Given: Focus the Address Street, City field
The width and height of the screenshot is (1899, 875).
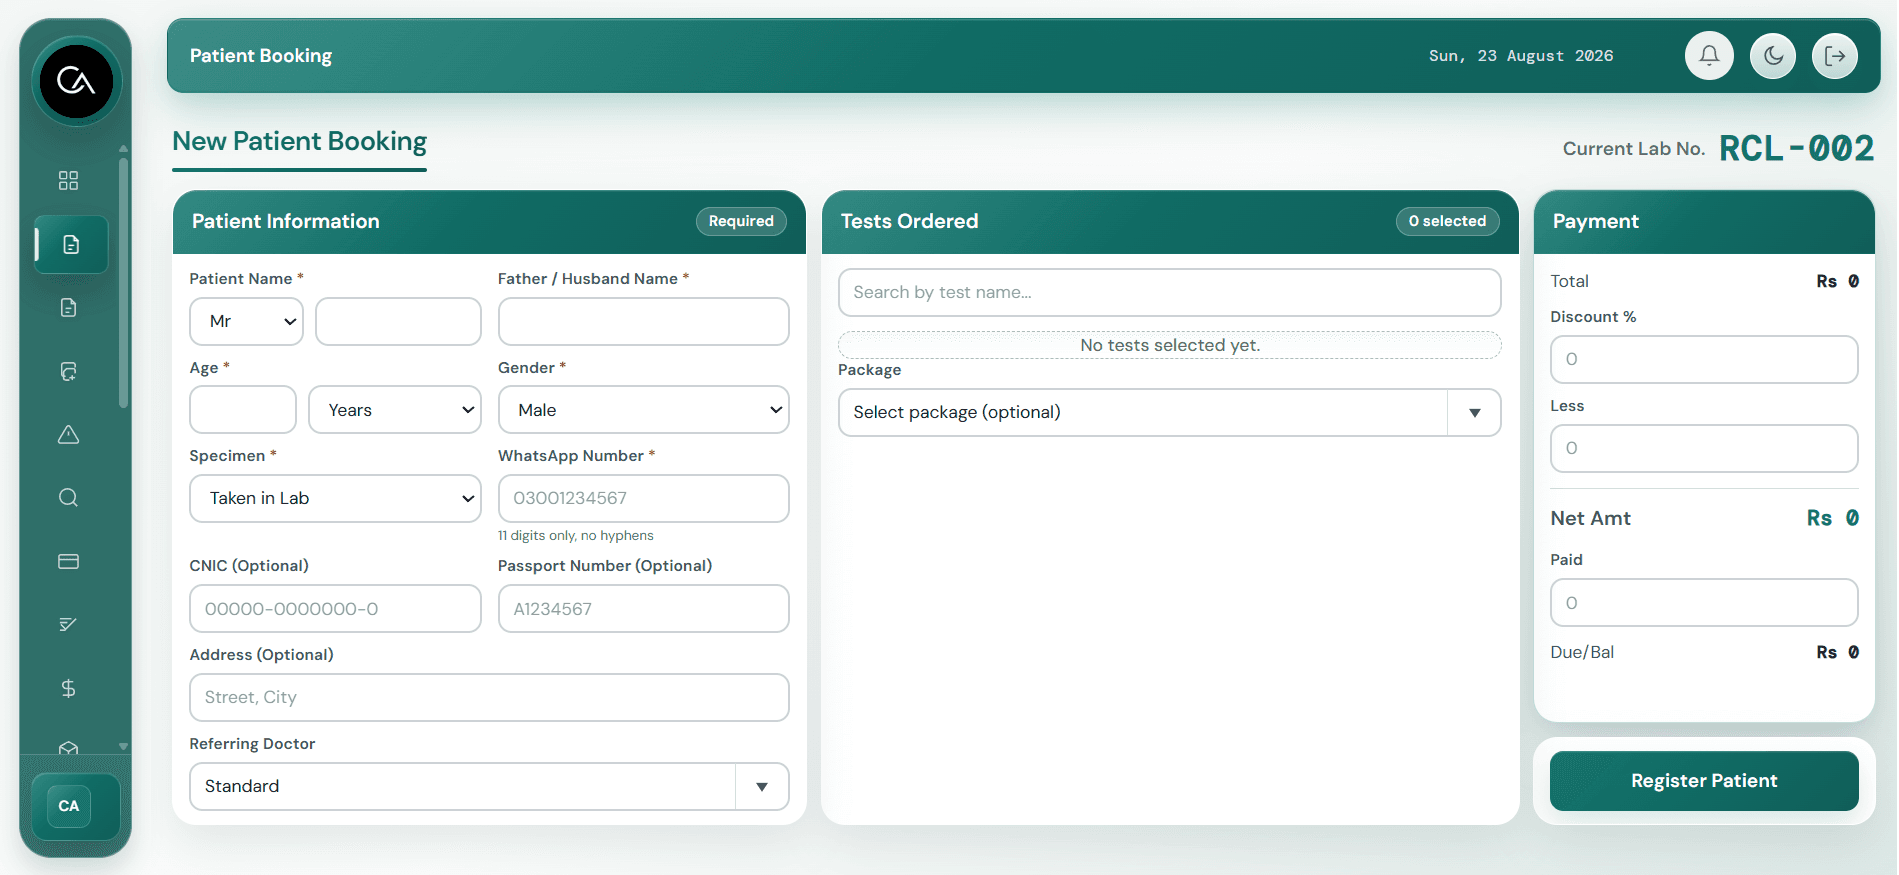Looking at the screenshot, I should (x=489, y=698).
